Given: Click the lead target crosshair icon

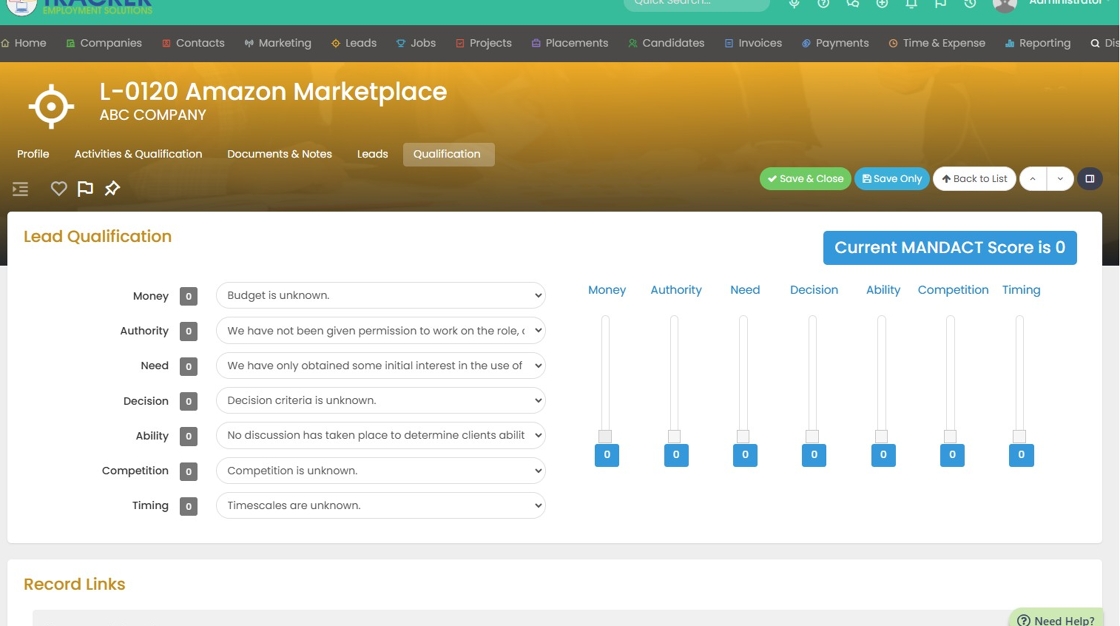Looking at the screenshot, I should point(51,106).
